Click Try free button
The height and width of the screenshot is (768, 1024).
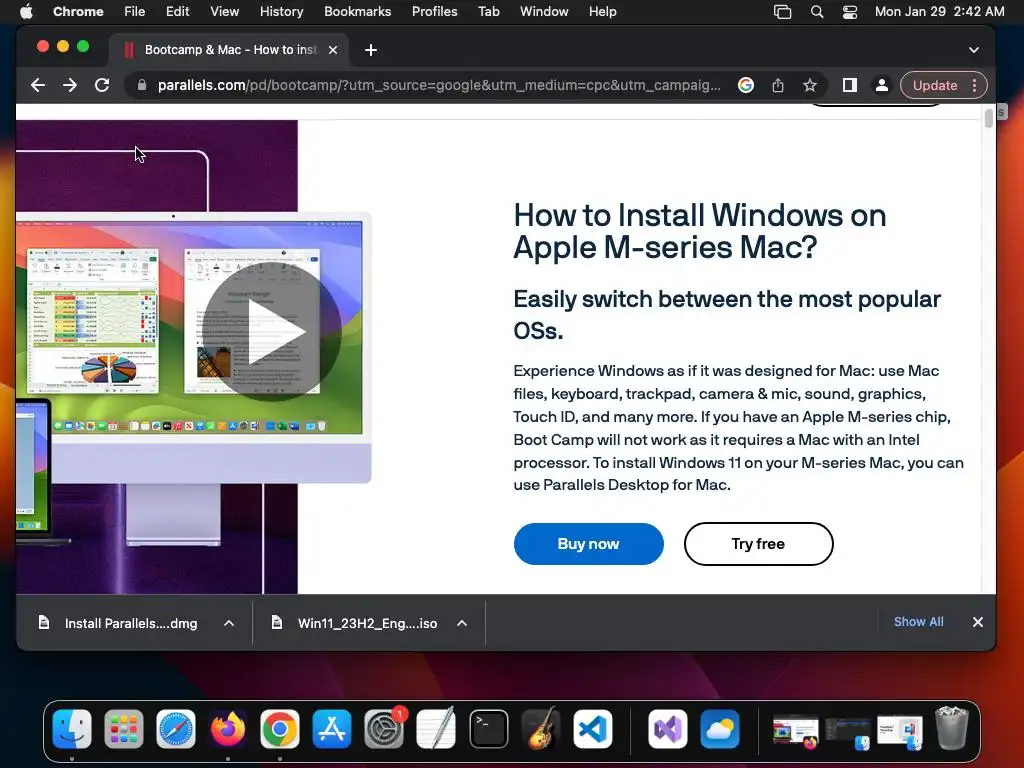[x=758, y=544]
